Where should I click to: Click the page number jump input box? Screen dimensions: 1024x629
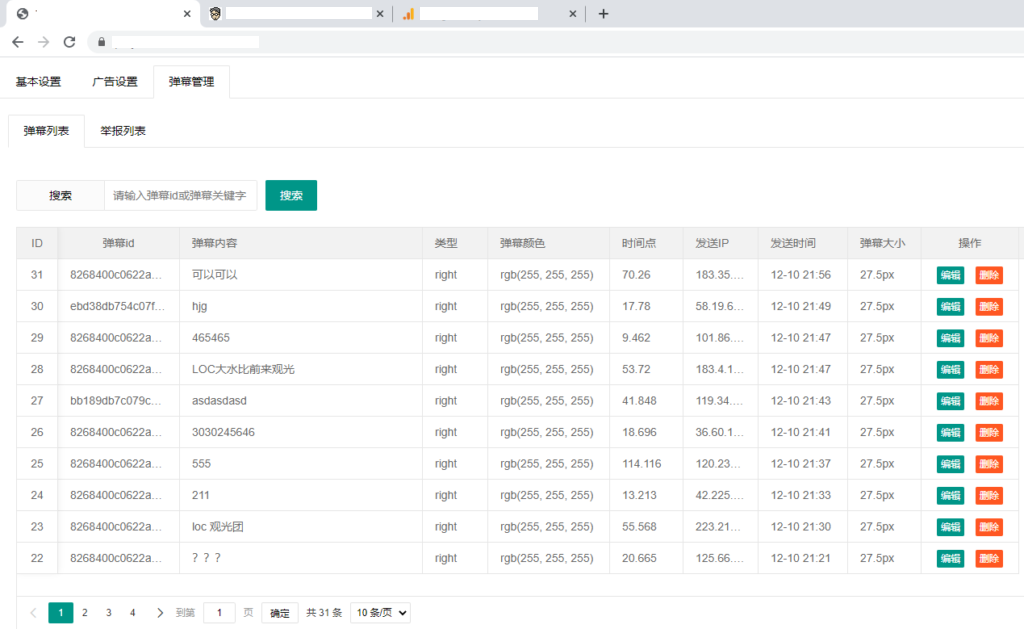(219, 613)
